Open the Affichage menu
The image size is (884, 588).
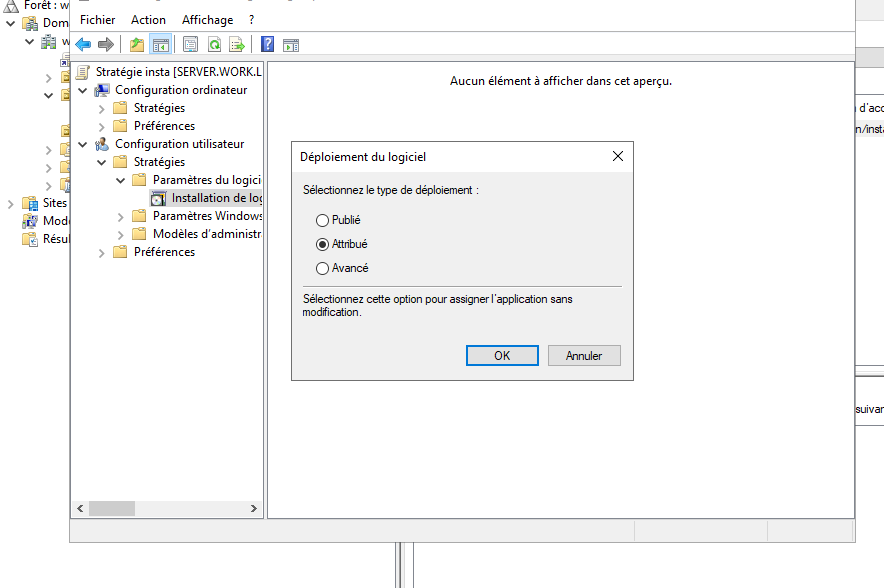pyautogui.click(x=207, y=19)
